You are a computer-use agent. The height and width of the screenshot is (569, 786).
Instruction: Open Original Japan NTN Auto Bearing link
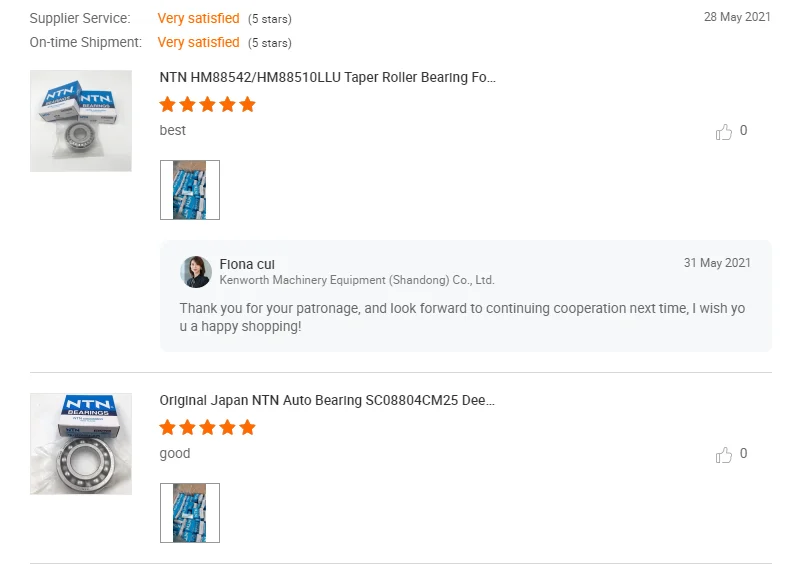(x=327, y=401)
